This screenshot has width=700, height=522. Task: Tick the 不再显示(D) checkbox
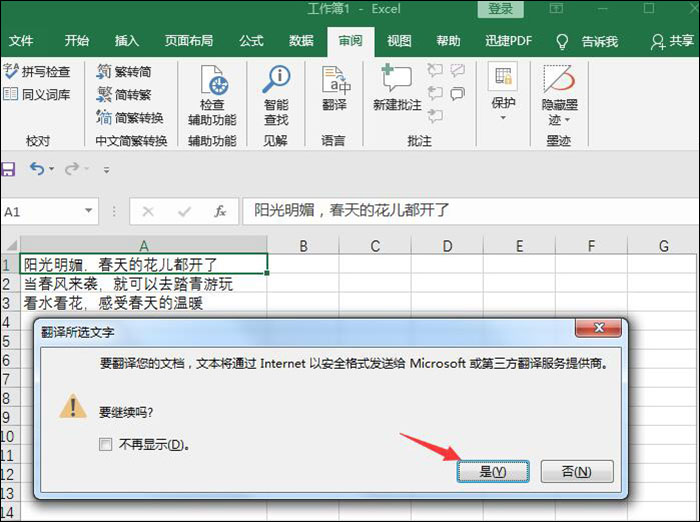(105, 444)
